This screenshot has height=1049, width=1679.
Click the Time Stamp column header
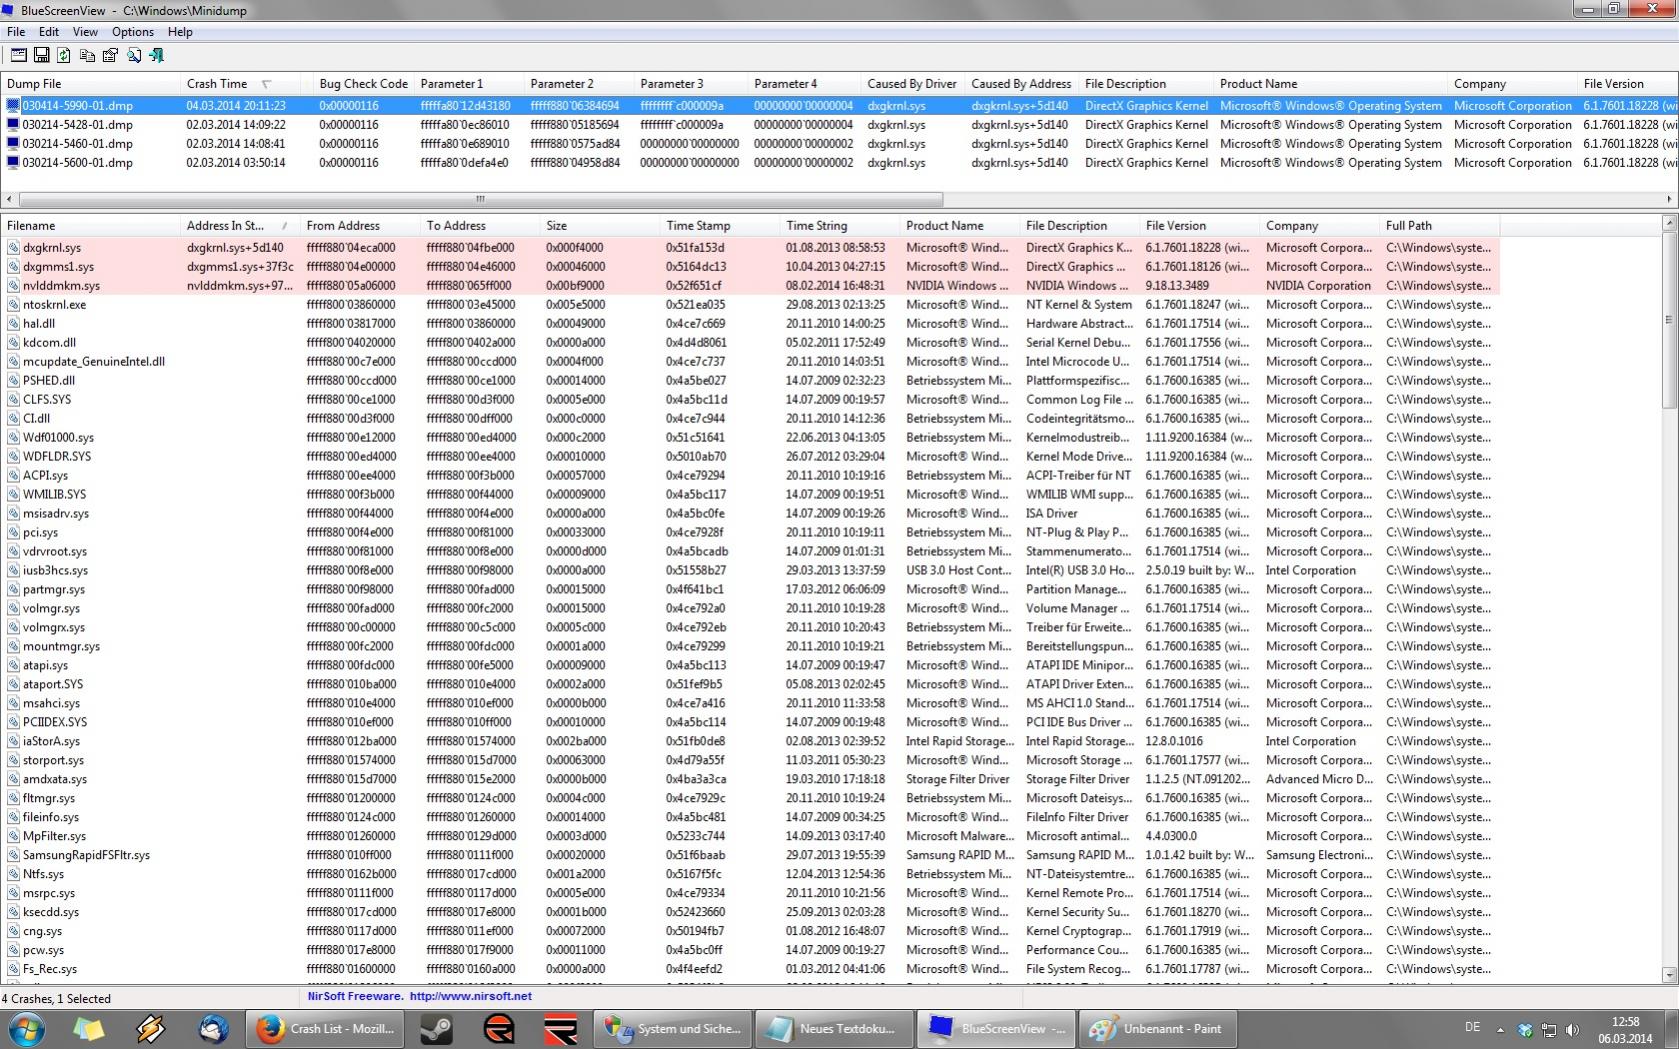tap(720, 226)
